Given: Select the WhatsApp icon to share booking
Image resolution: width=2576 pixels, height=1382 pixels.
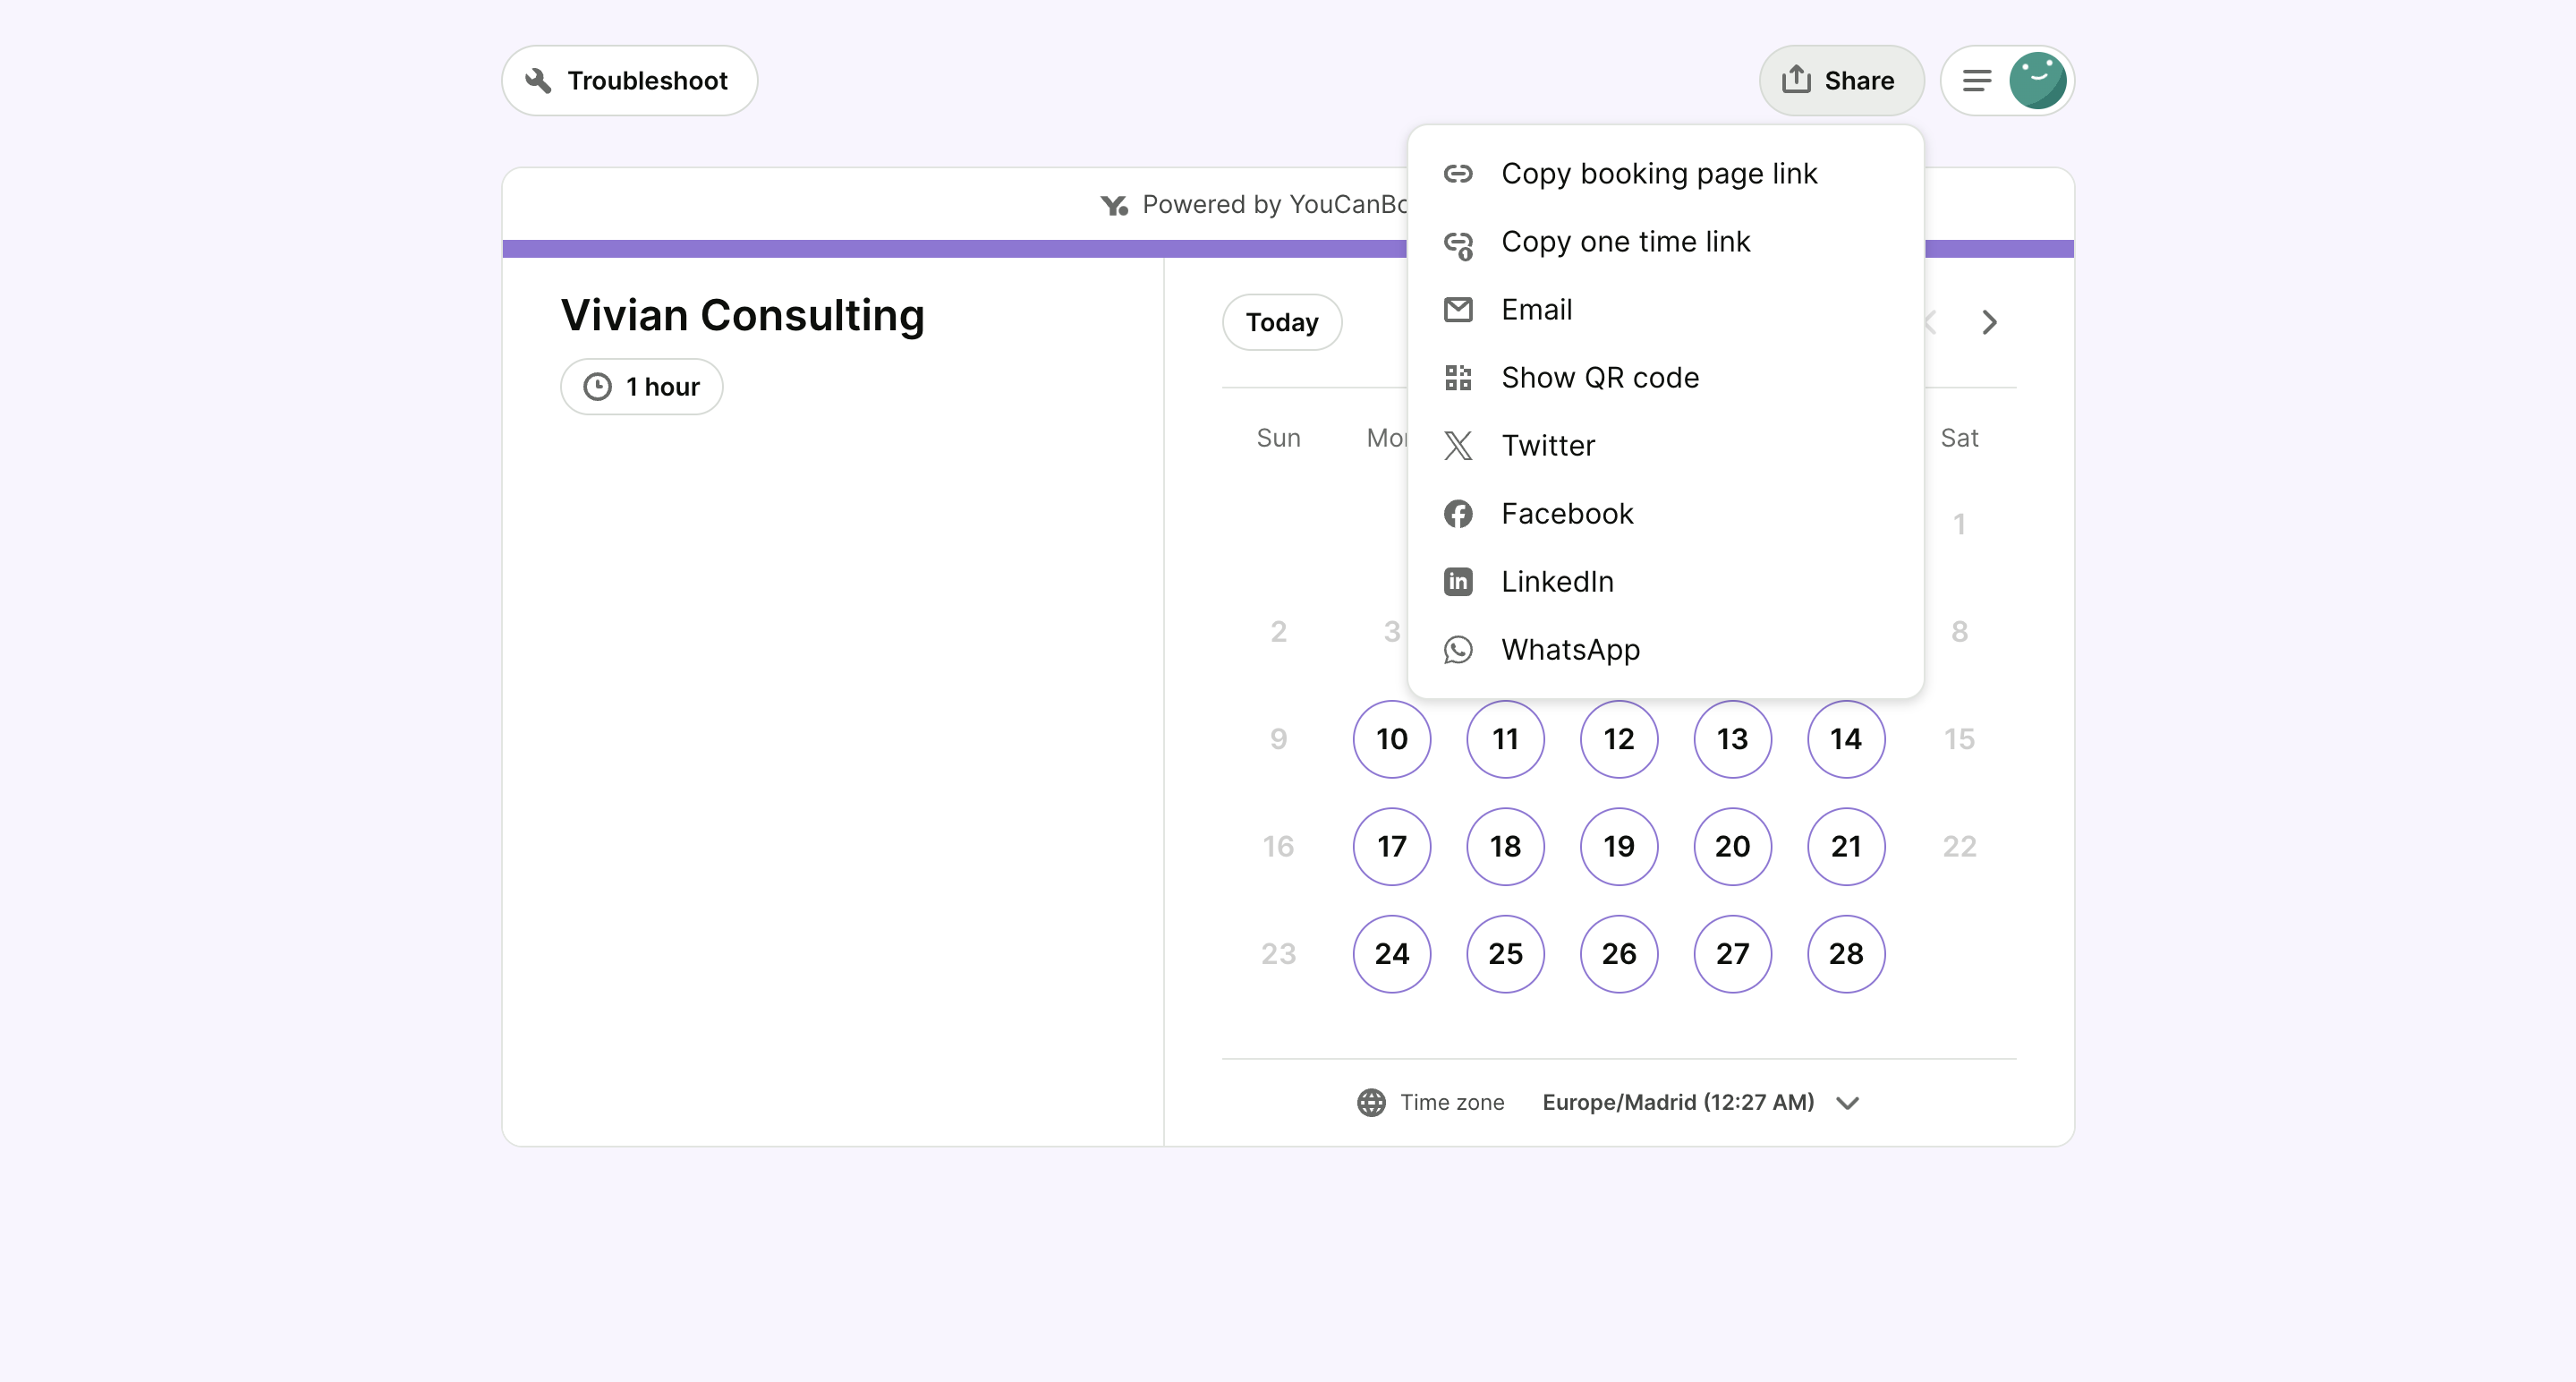Looking at the screenshot, I should click(x=1459, y=649).
